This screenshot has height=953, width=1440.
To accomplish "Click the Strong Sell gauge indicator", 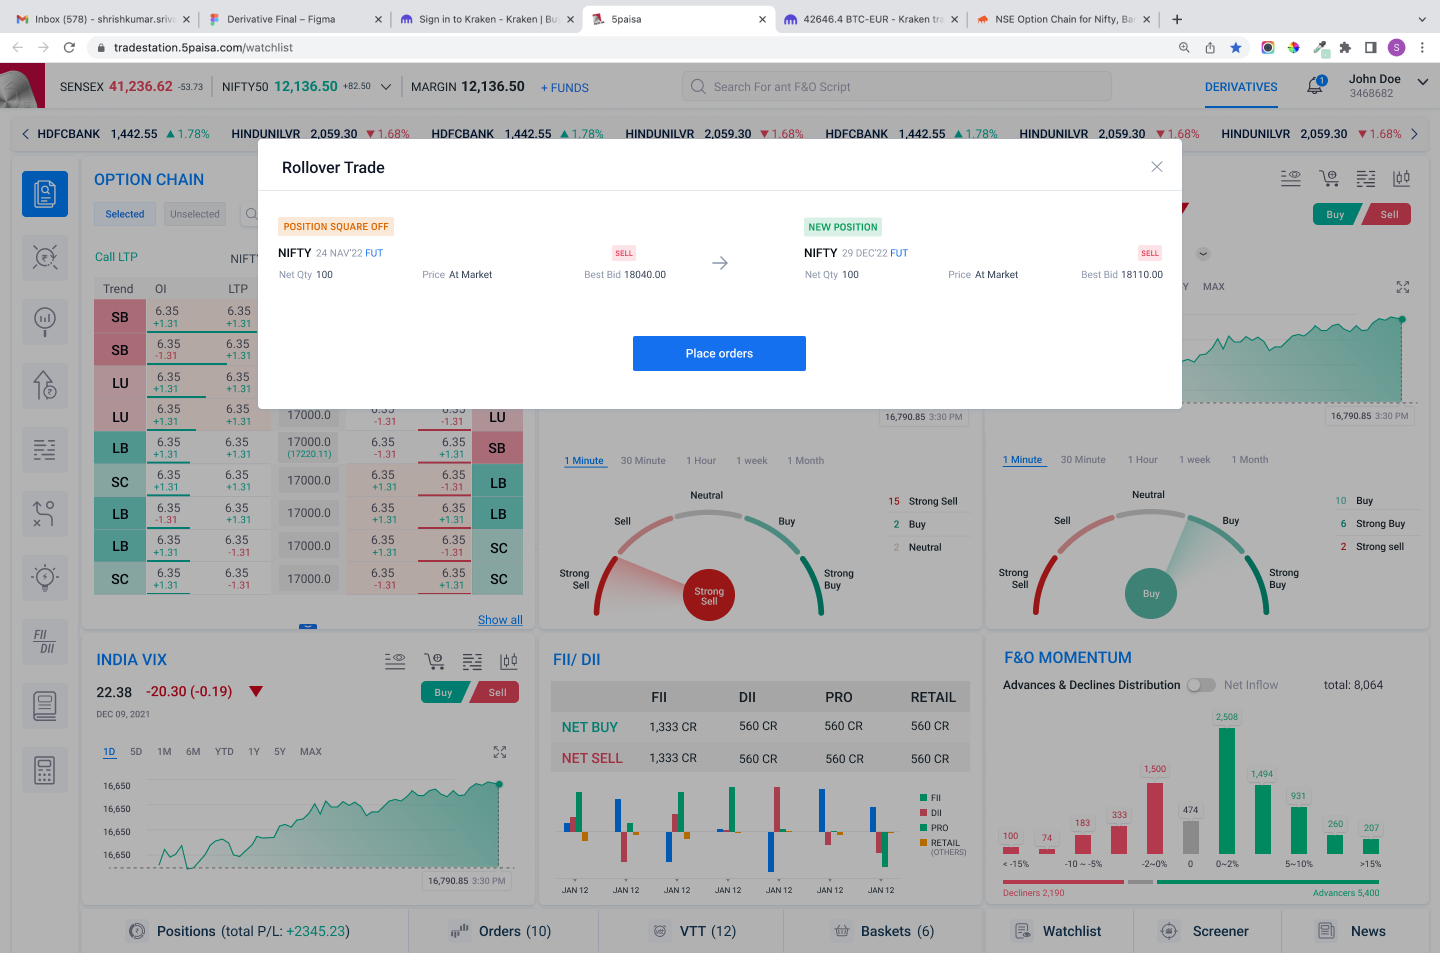I will tap(709, 596).
